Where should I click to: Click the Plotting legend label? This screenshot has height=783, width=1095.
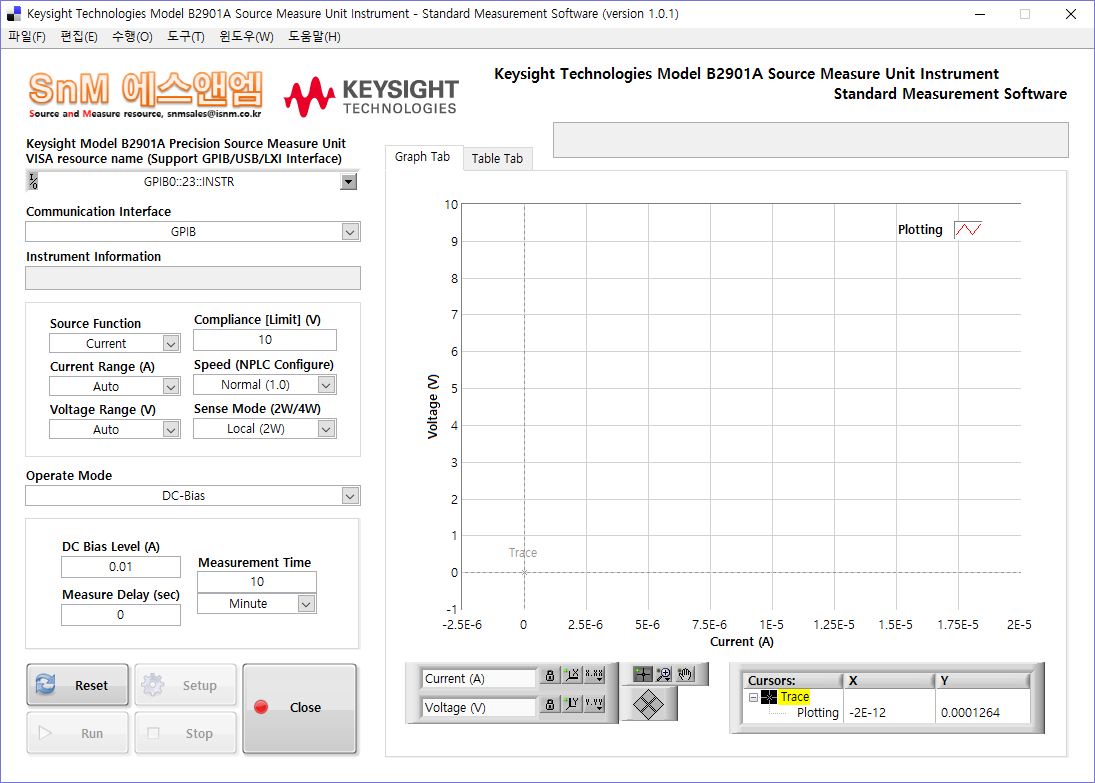click(920, 230)
